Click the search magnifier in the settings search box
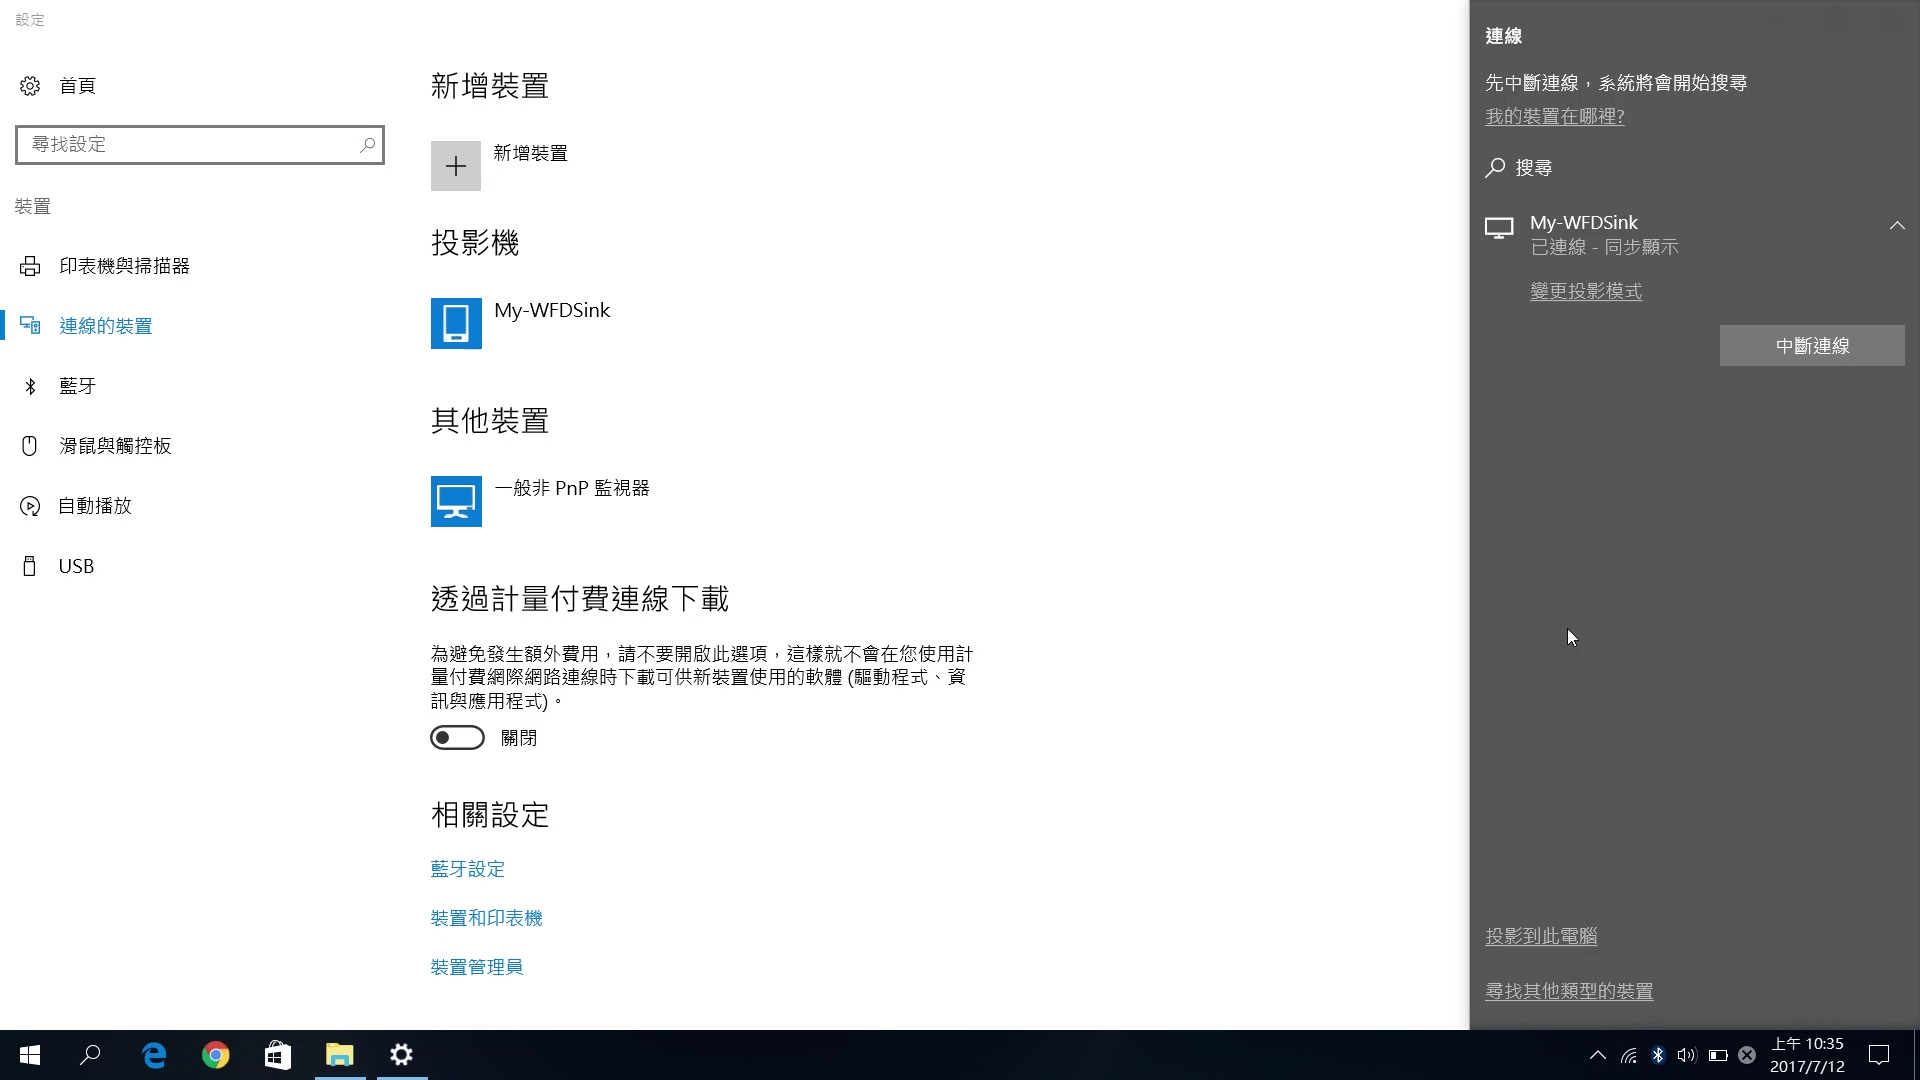This screenshot has width=1920, height=1080. pyautogui.click(x=367, y=145)
